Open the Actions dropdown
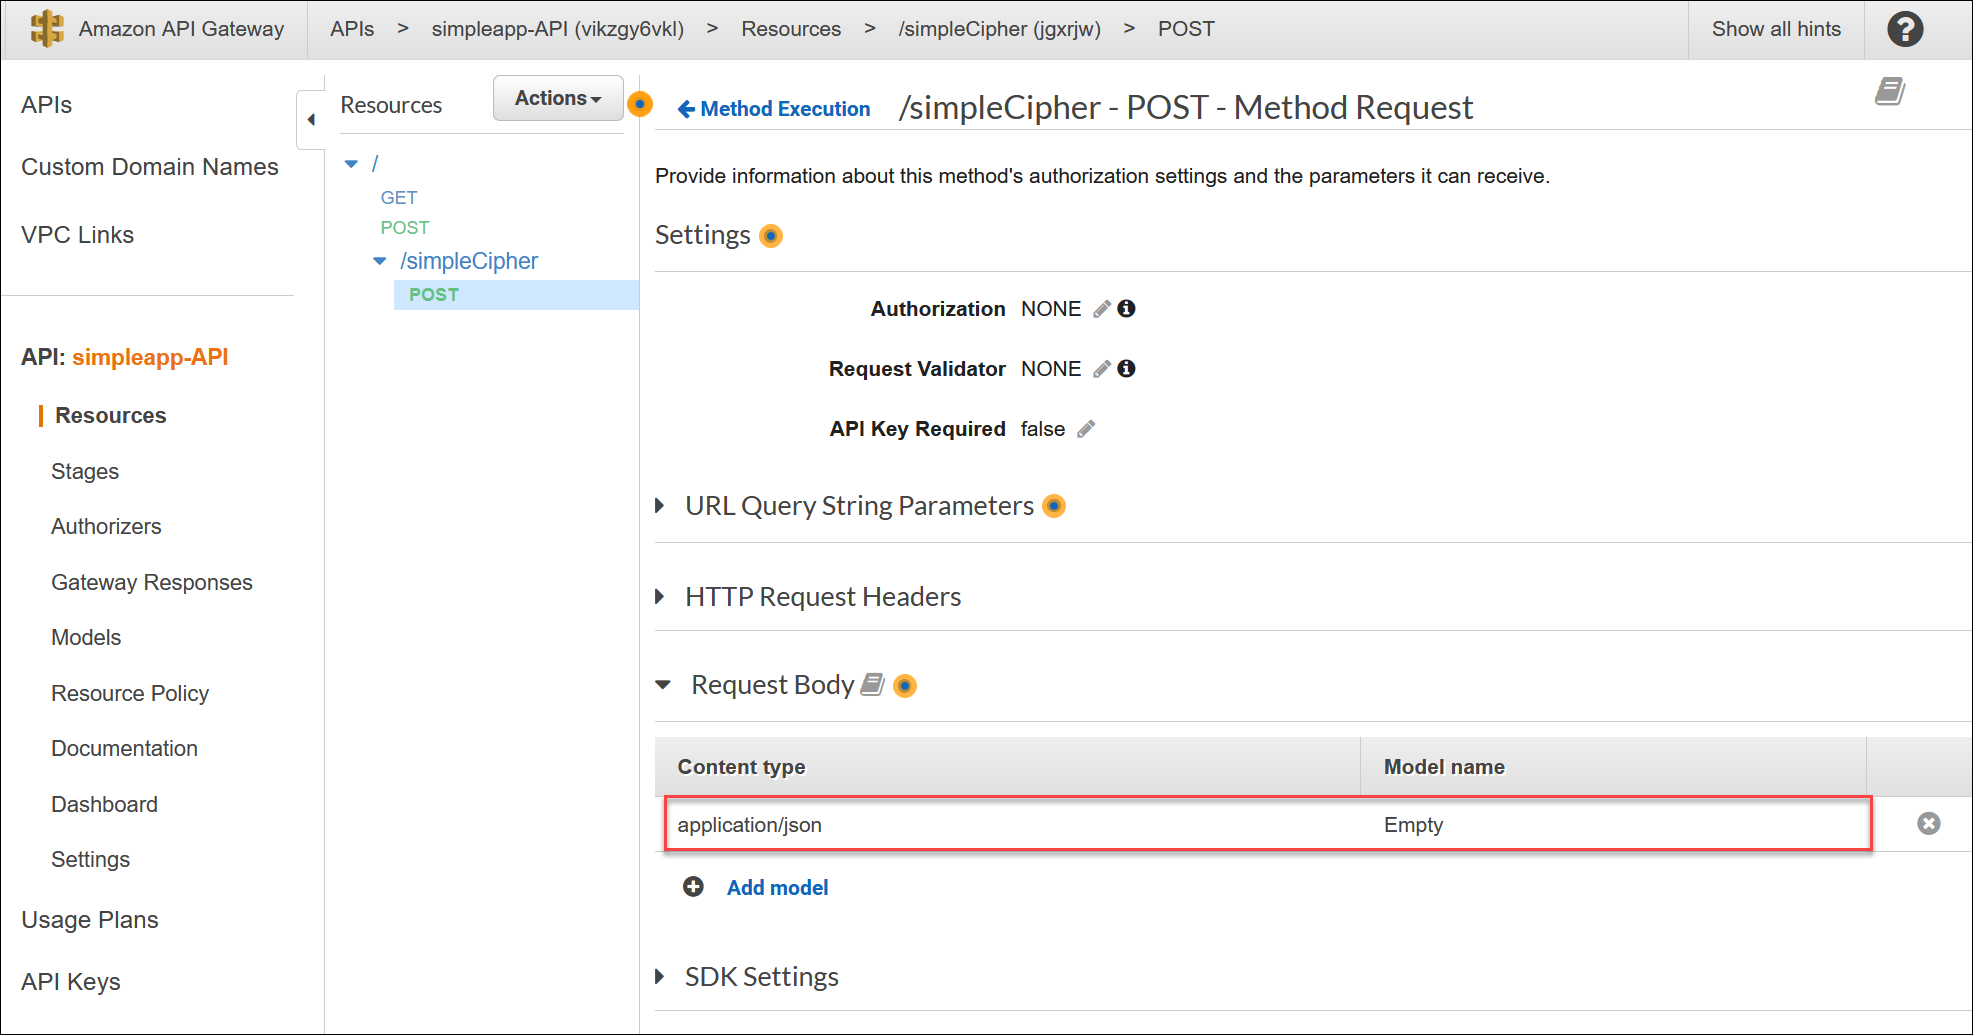The image size is (1973, 1035). tap(558, 98)
